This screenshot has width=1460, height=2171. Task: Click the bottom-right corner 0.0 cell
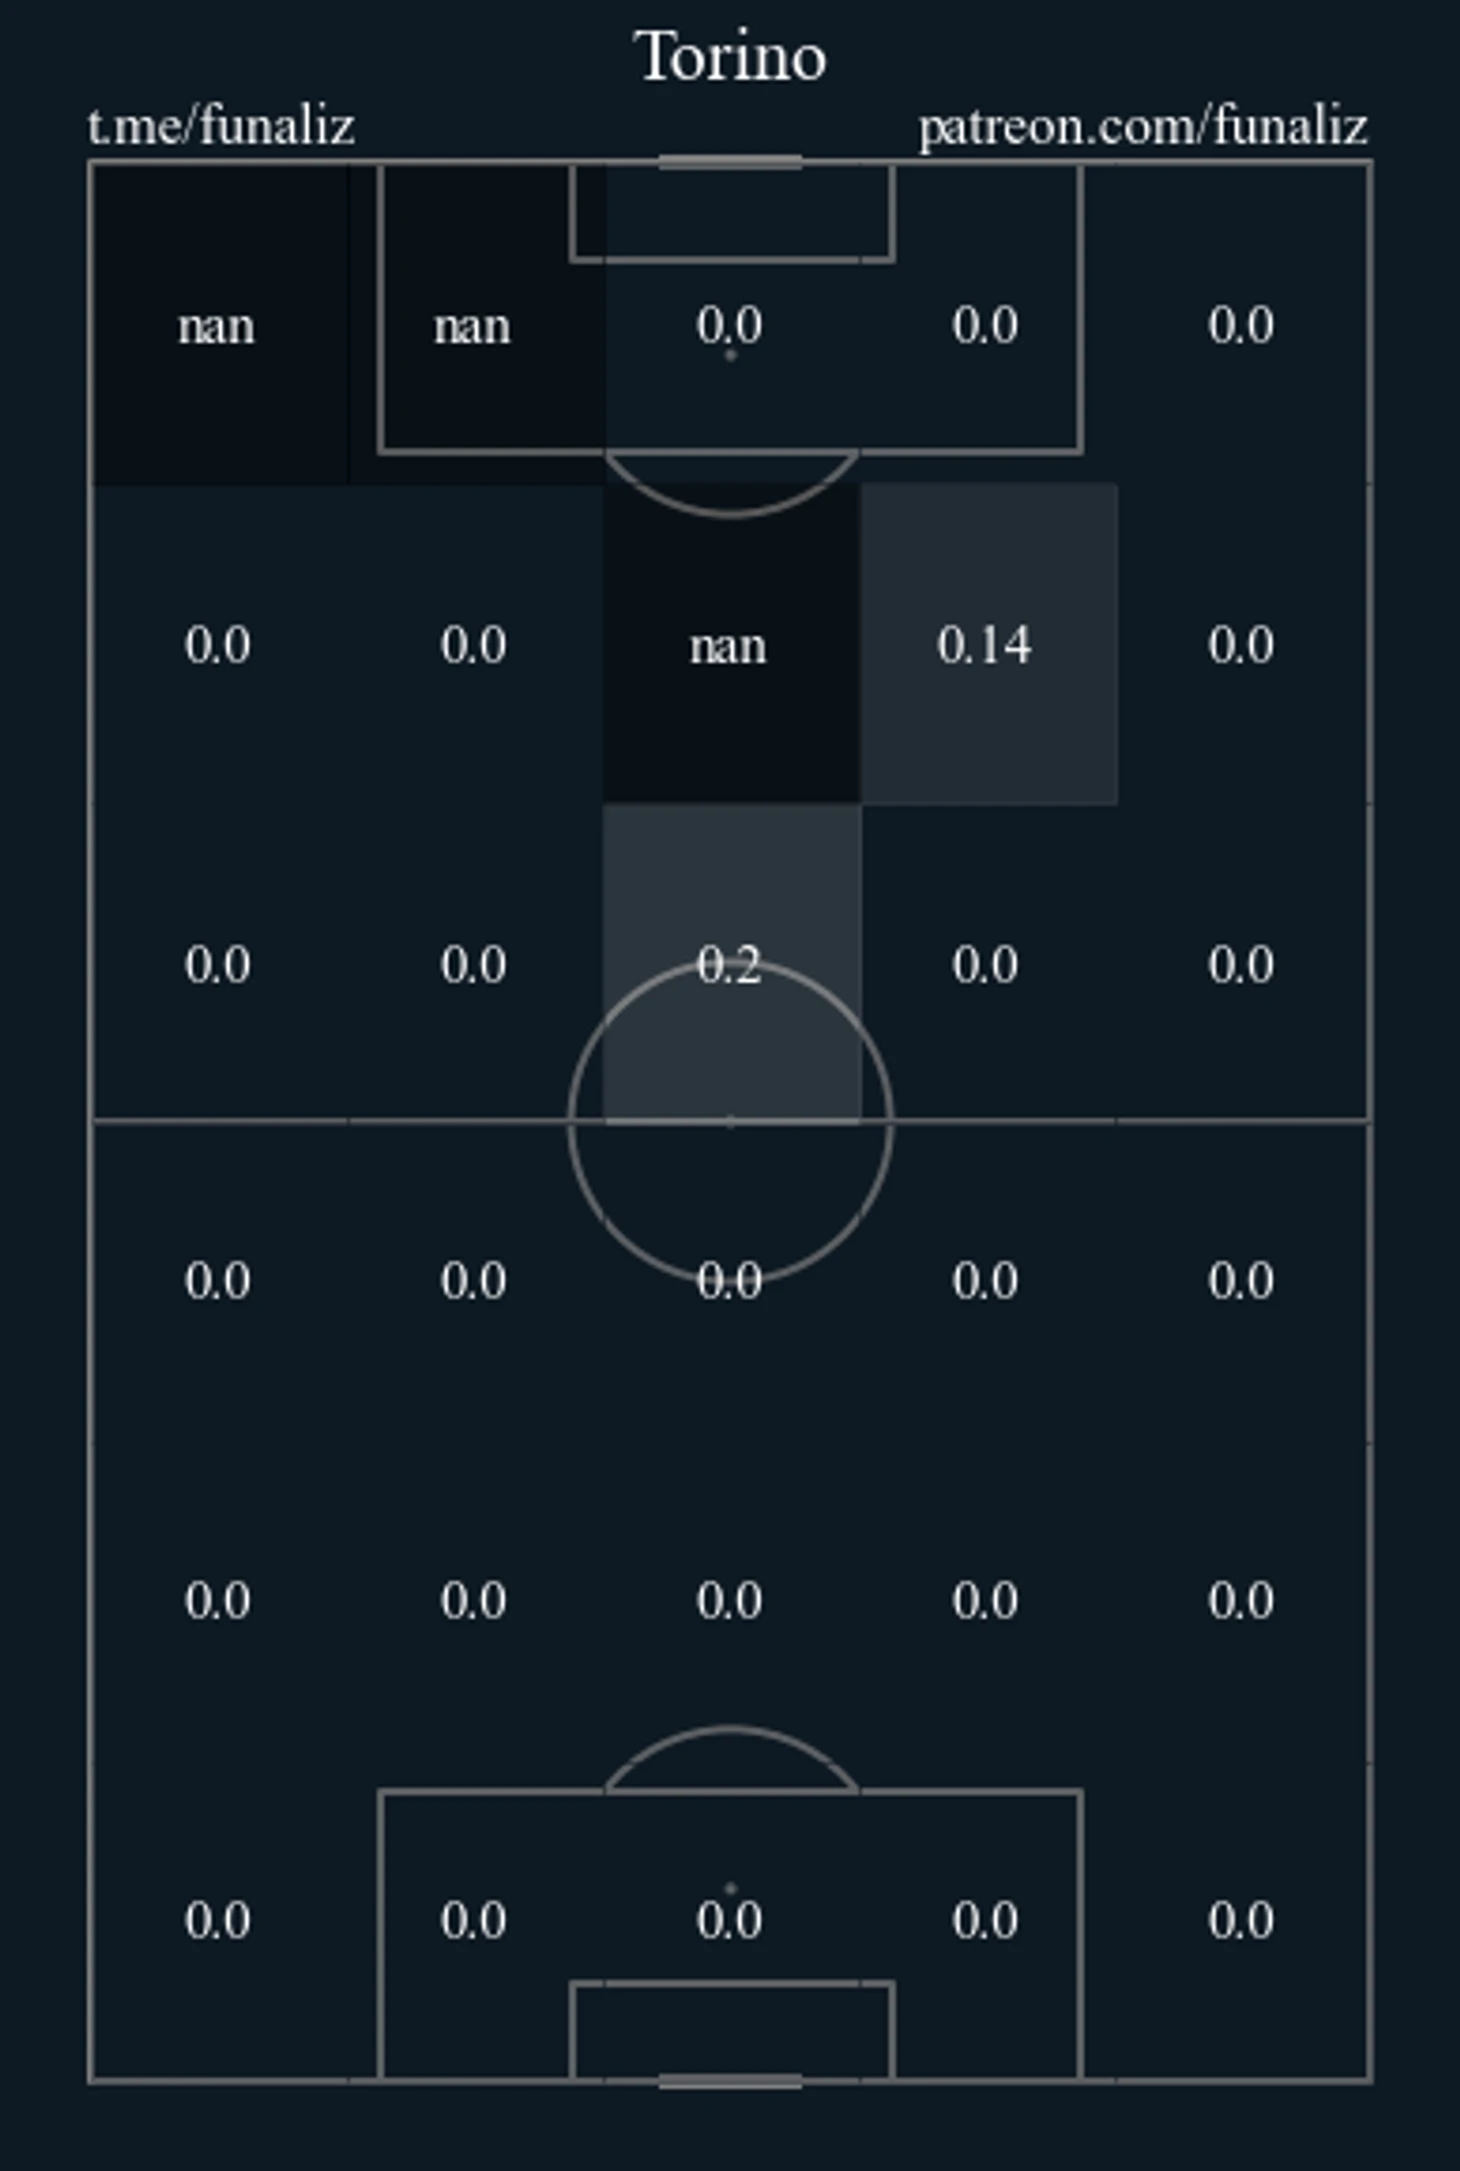(1243, 1920)
